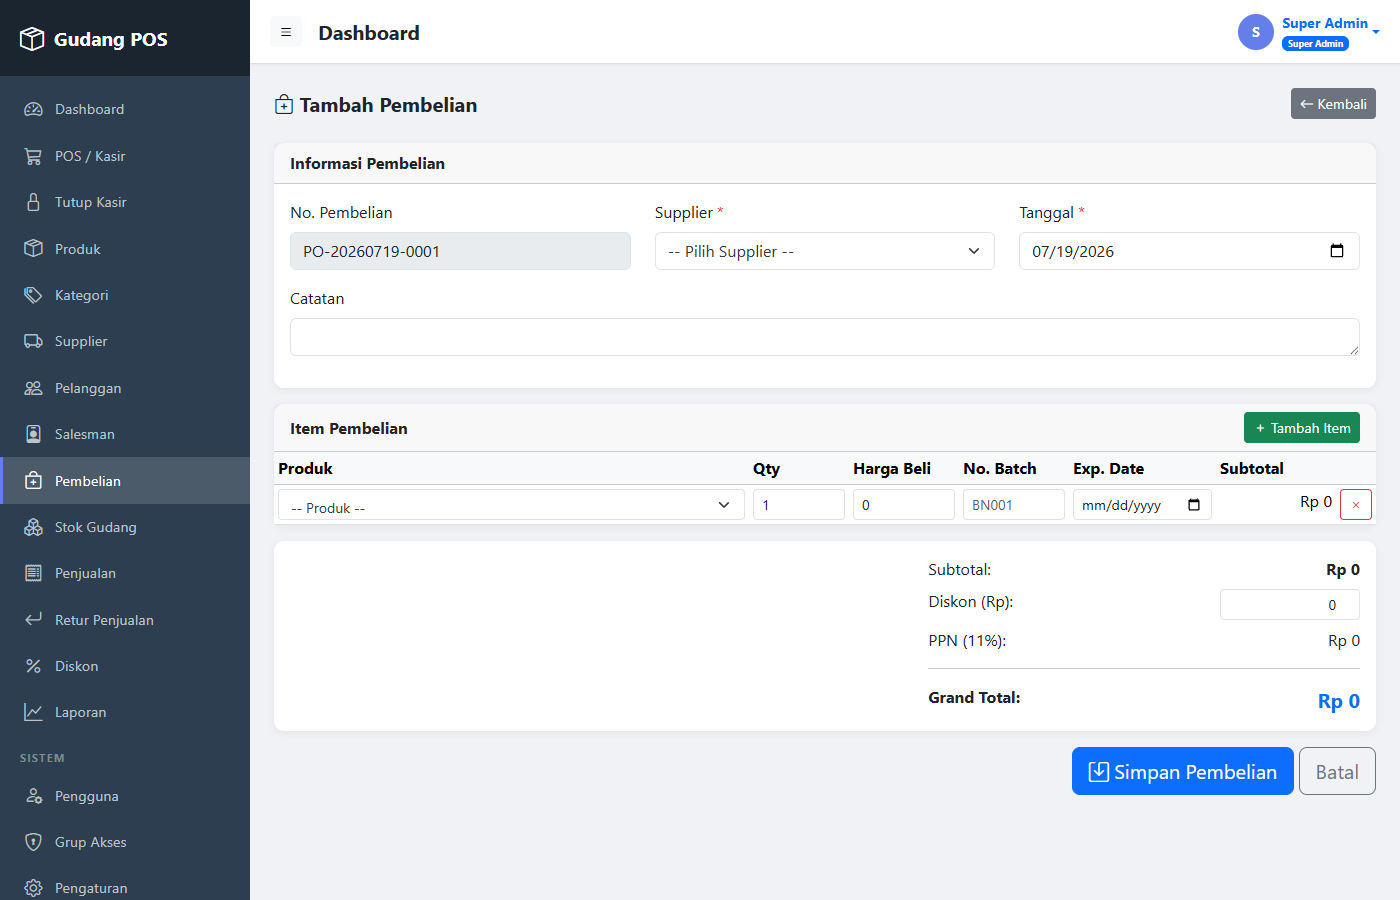1400x900 pixels.
Task: Click the Kategori tag icon
Action: 33,295
